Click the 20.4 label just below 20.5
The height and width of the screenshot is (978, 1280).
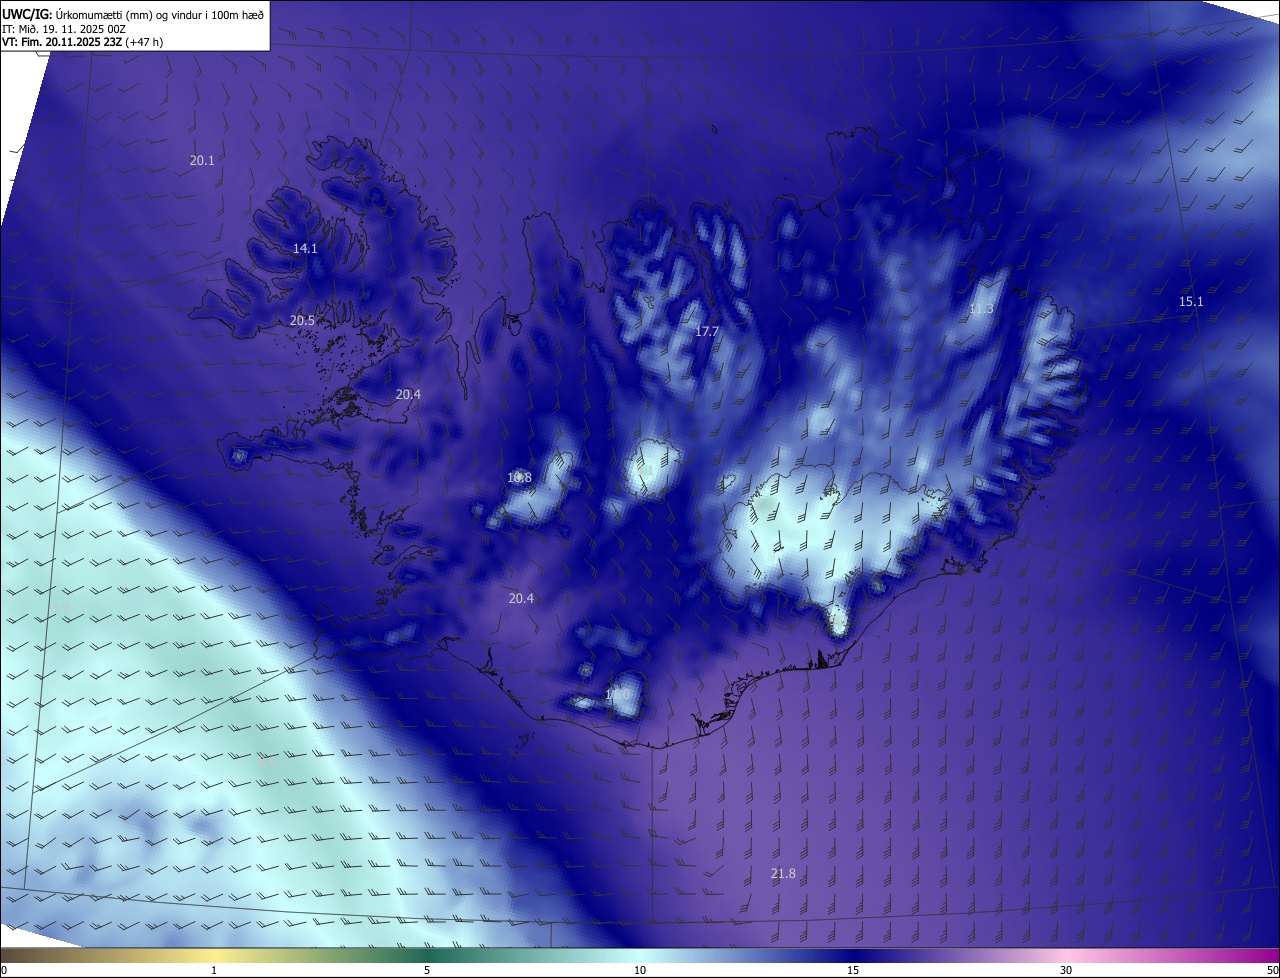pyautogui.click(x=408, y=394)
